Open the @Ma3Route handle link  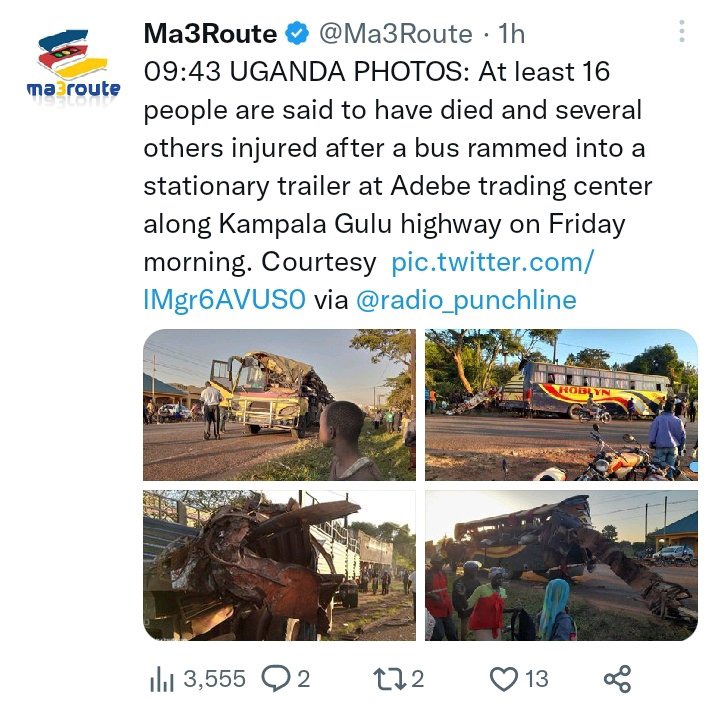tap(395, 33)
